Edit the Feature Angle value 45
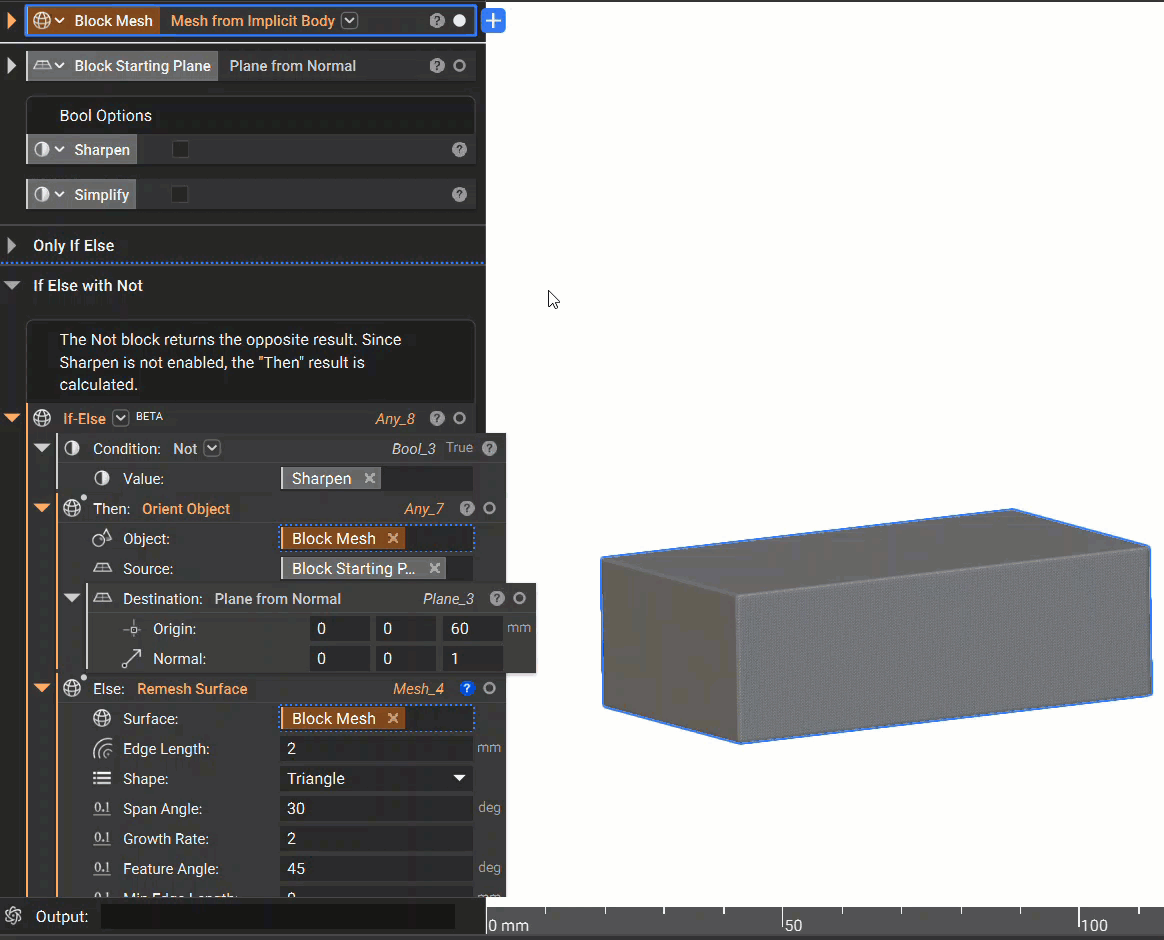The image size is (1164, 940). [376, 868]
